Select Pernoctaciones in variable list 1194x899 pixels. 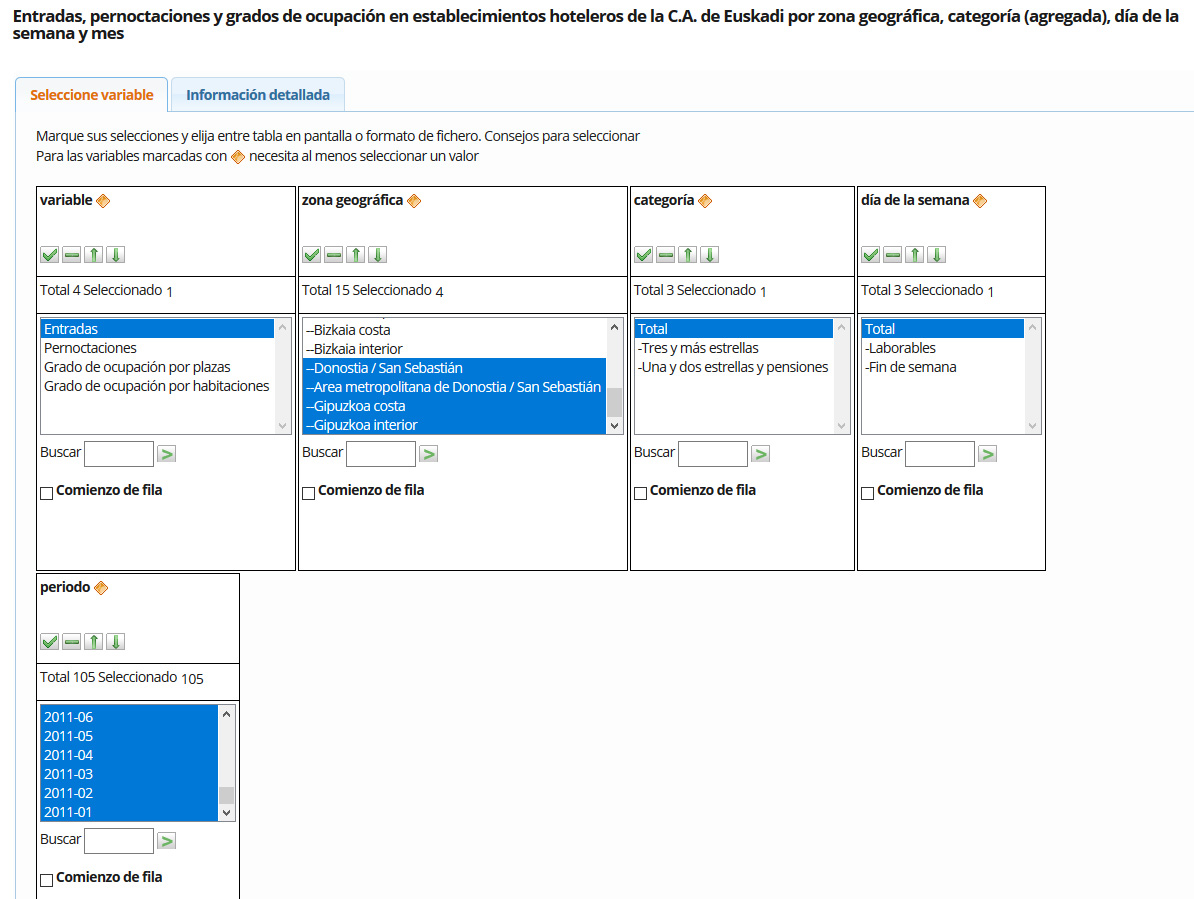tap(90, 348)
